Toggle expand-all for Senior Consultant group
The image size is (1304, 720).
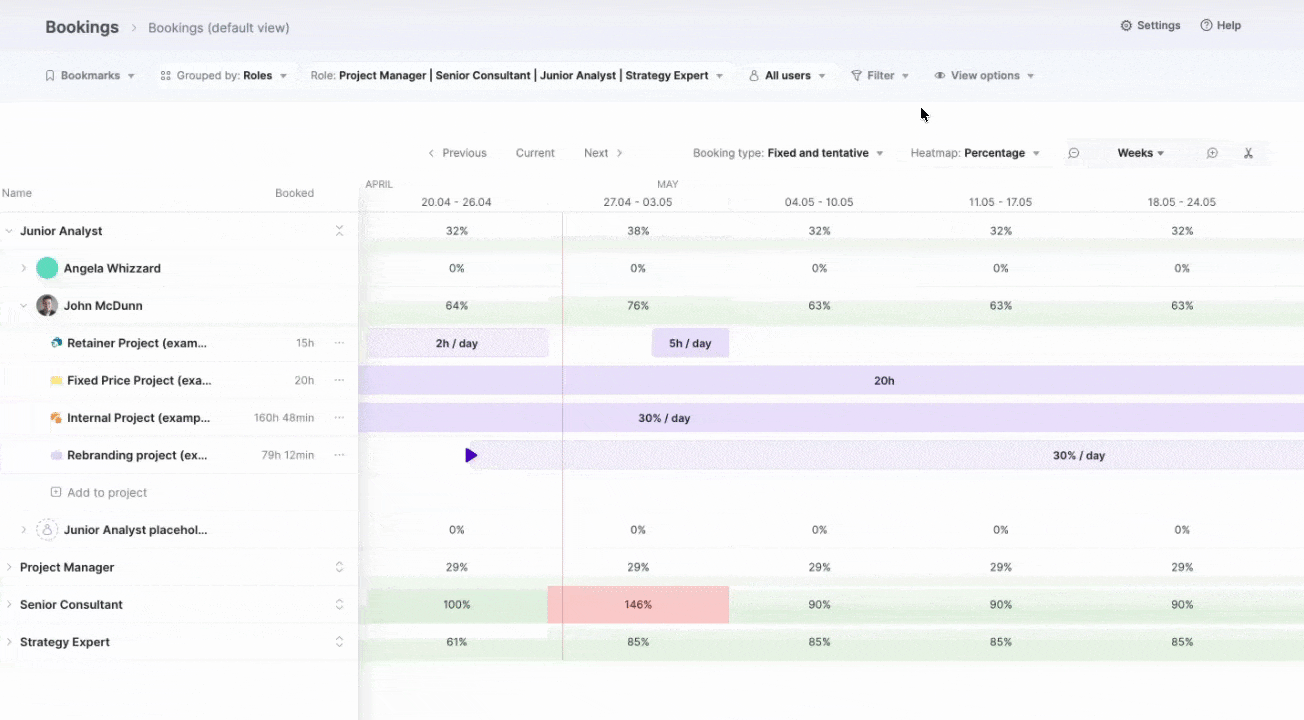(x=339, y=605)
